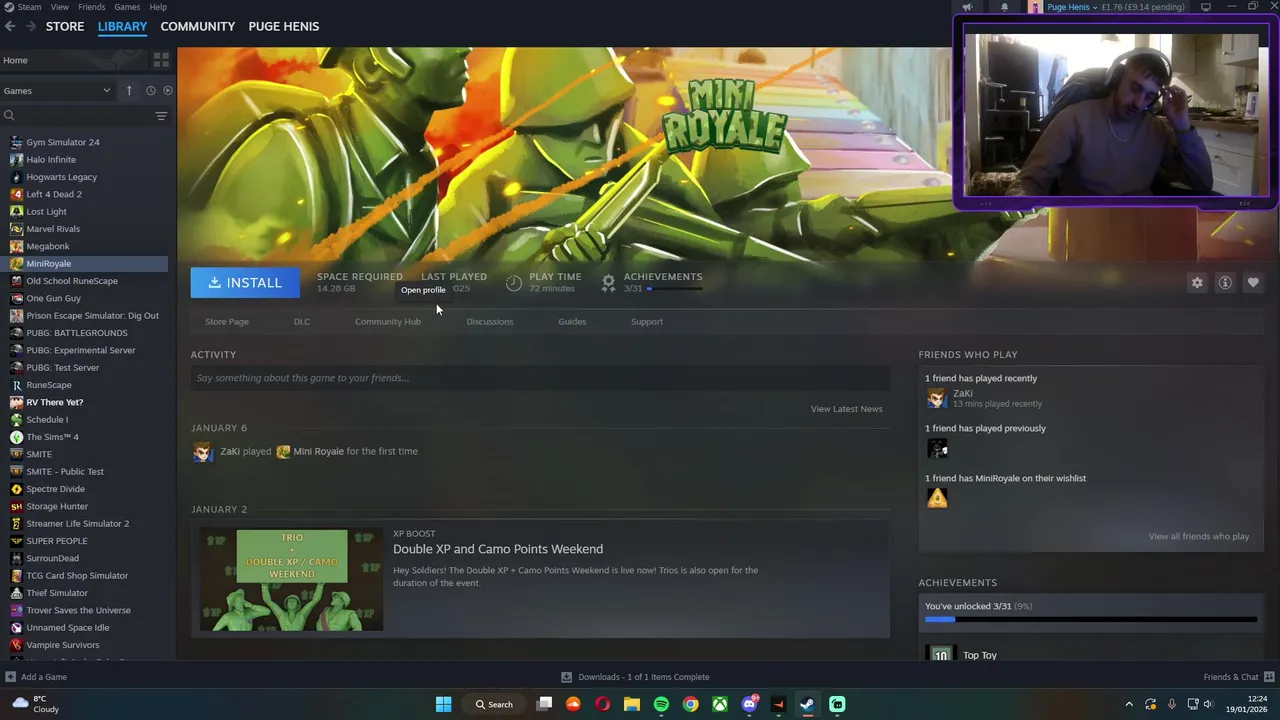The height and width of the screenshot is (720, 1280).
Task: Open Double XP and Camo Points Weekend article
Action: pos(498,549)
